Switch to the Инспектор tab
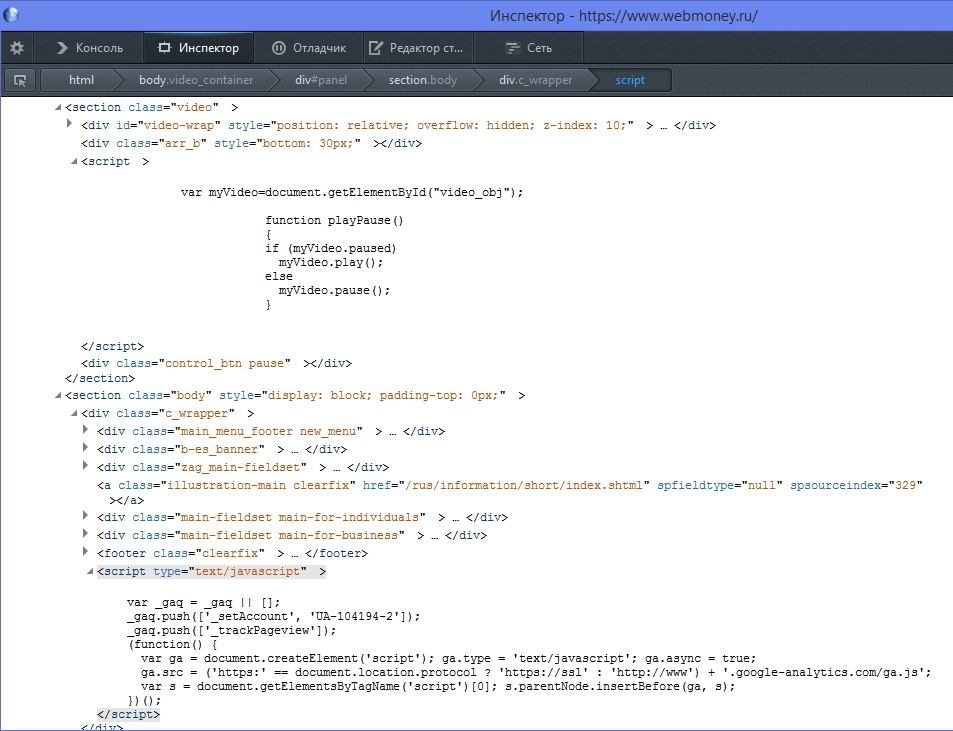The width and height of the screenshot is (953, 731). [x=198, y=48]
